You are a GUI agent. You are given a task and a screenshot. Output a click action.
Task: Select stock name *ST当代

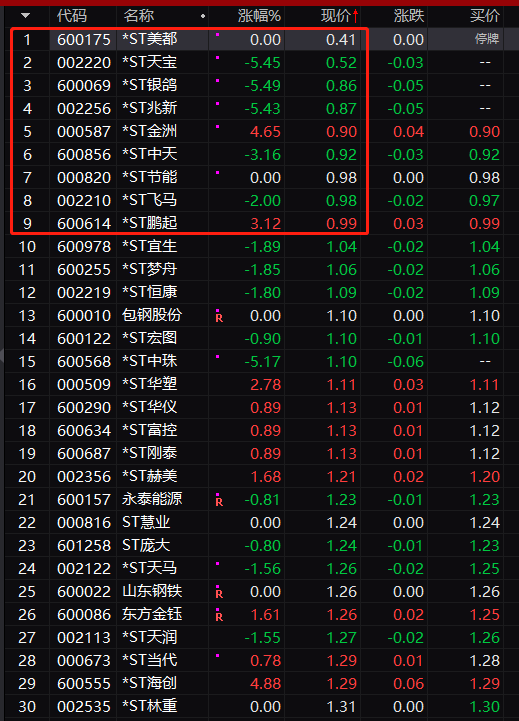[149, 660]
